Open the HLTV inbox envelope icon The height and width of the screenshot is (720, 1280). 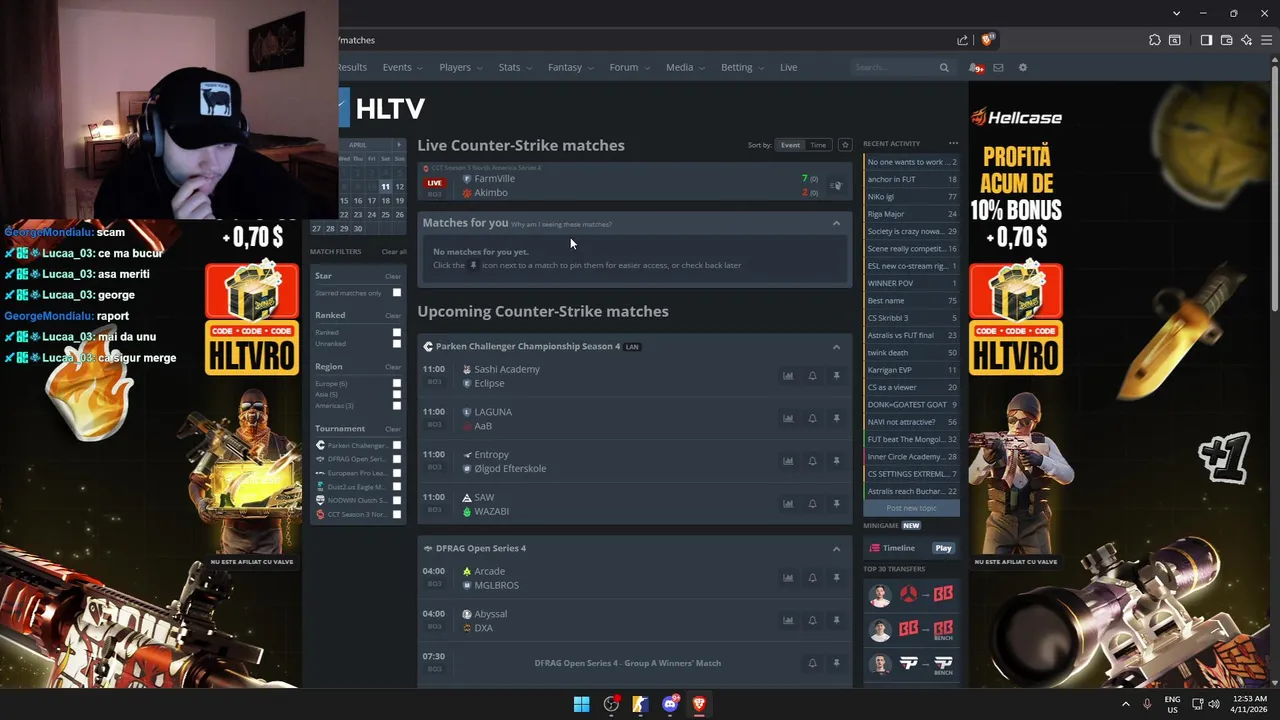click(x=998, y=68)
